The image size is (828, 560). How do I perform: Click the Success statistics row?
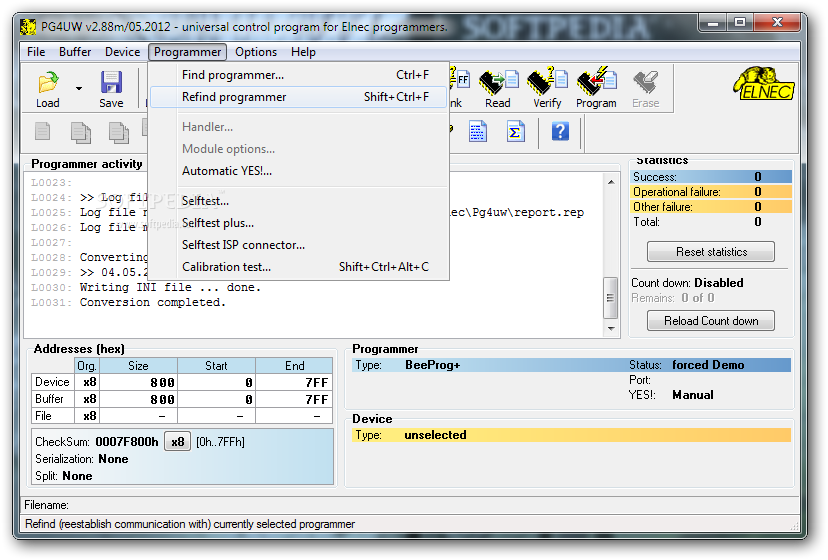(711, 177)
